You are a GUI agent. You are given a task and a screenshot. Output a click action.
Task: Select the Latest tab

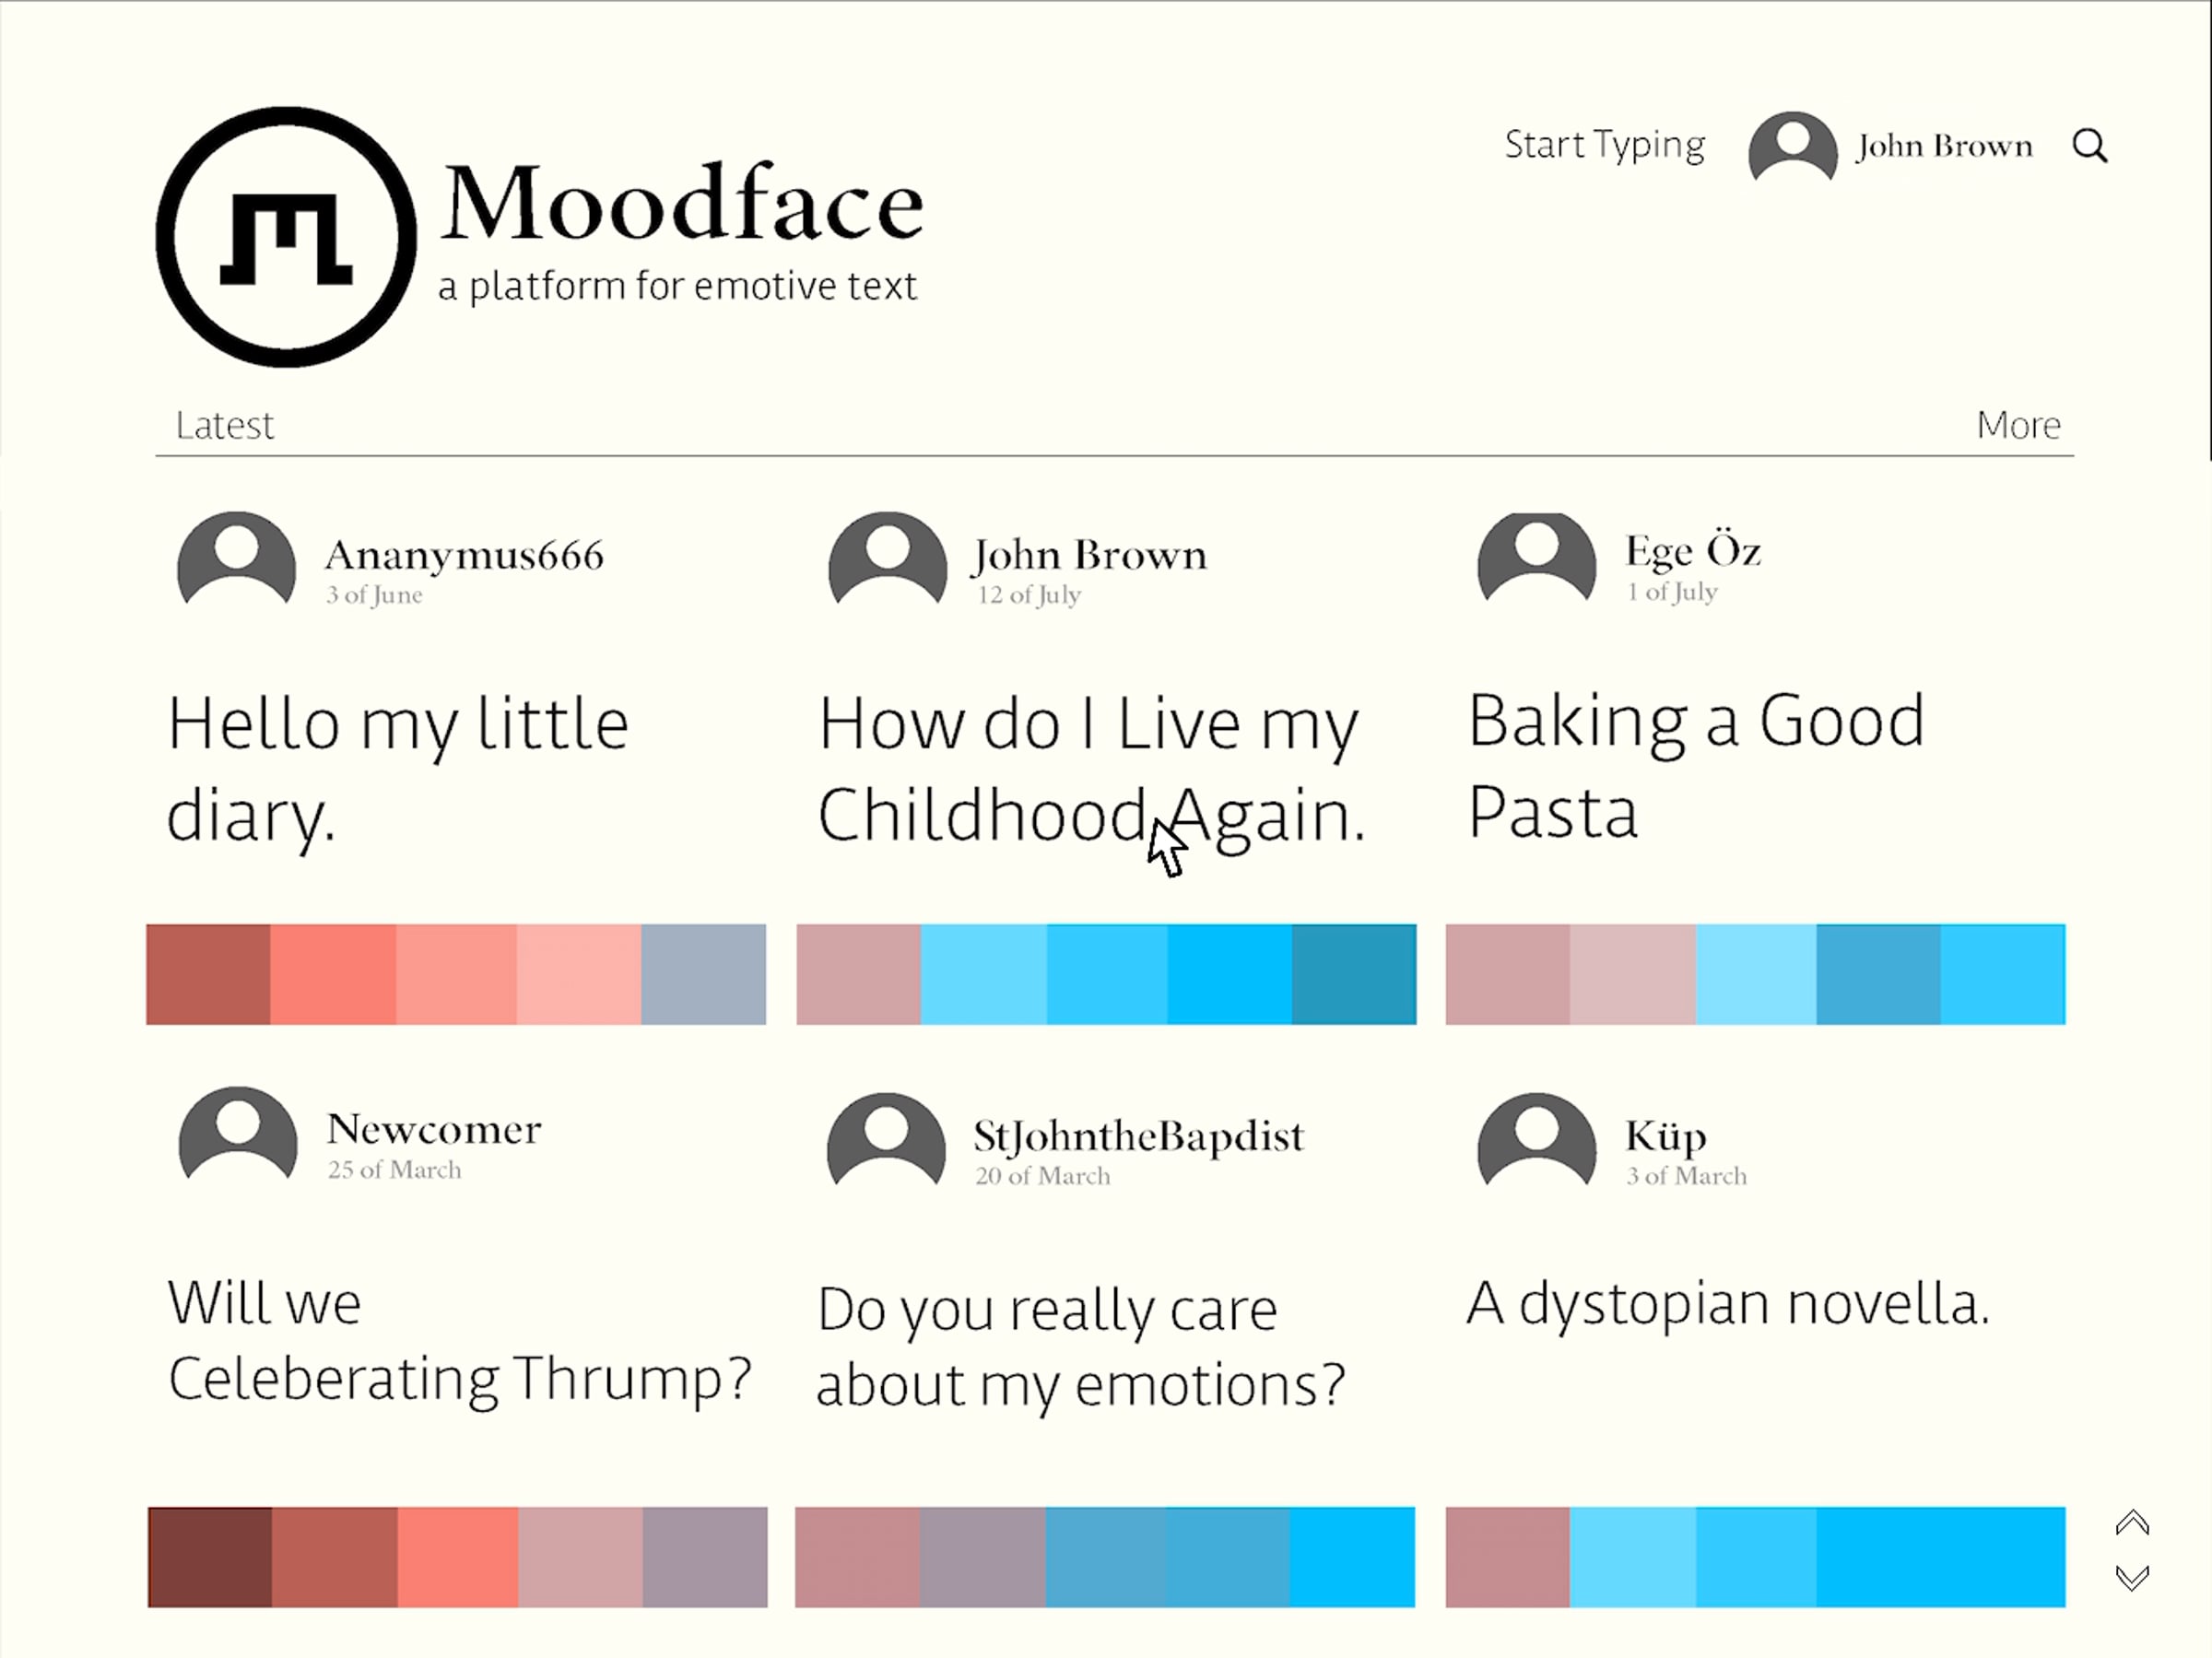click(224, 426)
